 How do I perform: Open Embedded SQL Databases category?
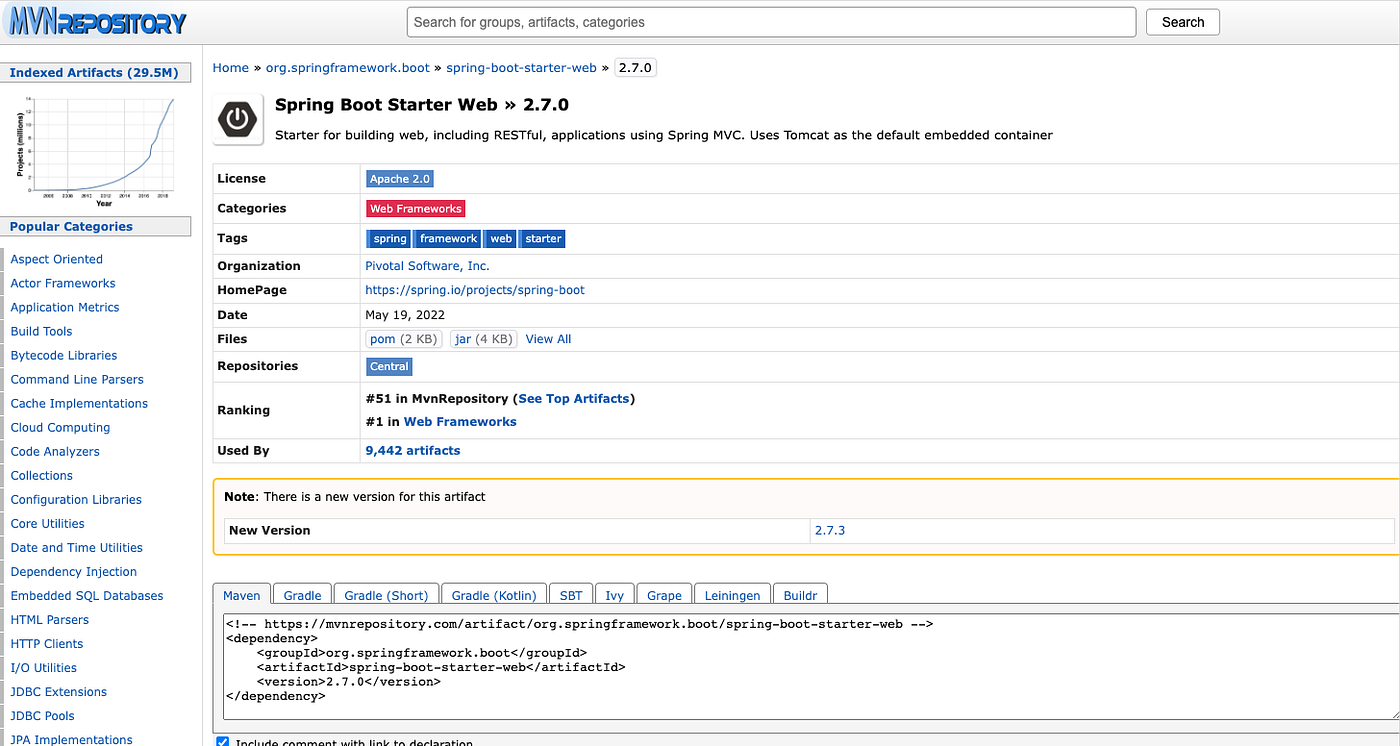[x=87, y=595]
